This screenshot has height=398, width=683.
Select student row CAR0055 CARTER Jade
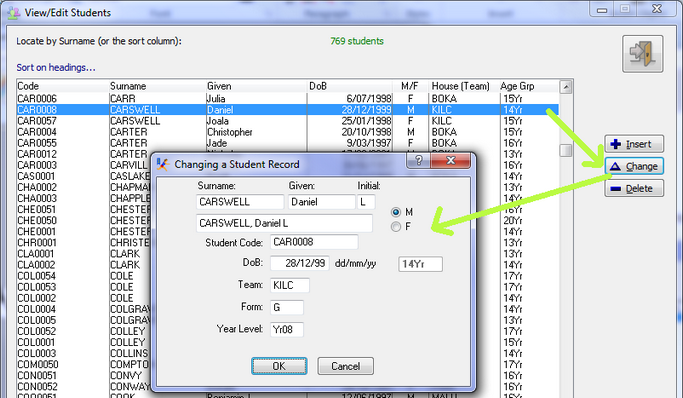(x=287, y=143)
